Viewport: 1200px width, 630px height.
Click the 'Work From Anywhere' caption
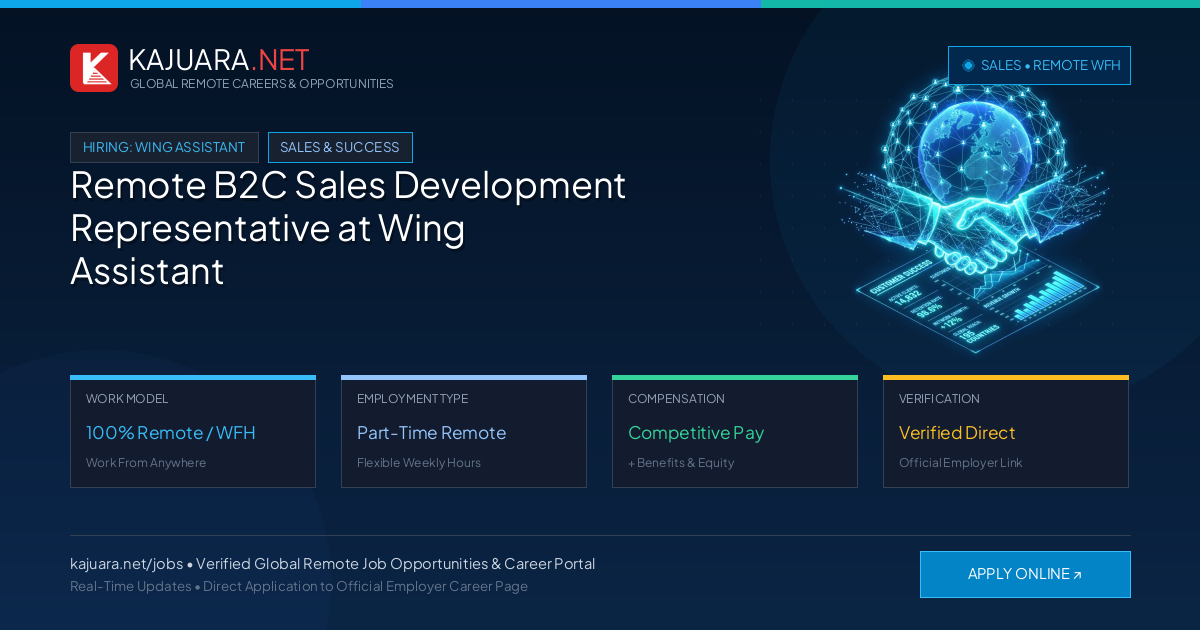(146, 463)
